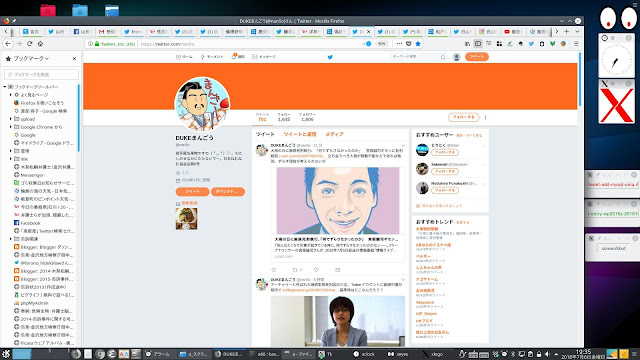Click the bookmarks search field
This screenshot has height=360, width=640.
pyautogui.click(x=41, y=74)
